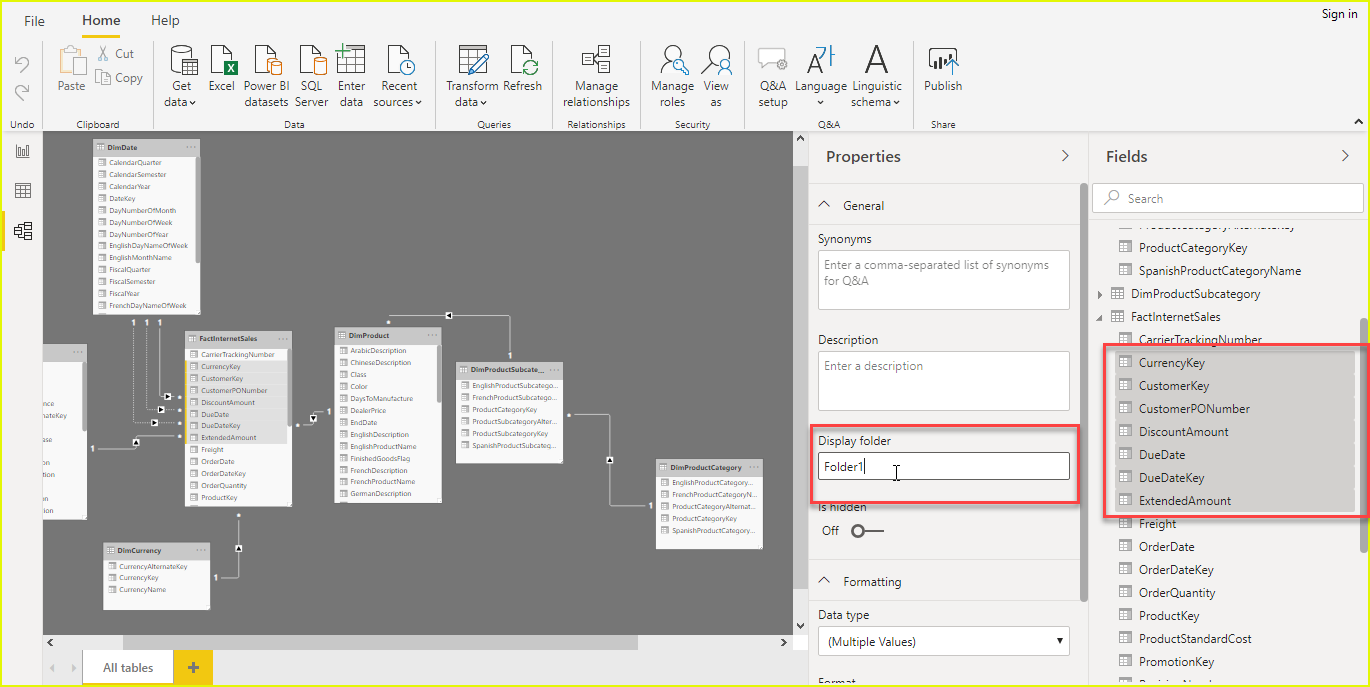Collapse the General section

825,205
